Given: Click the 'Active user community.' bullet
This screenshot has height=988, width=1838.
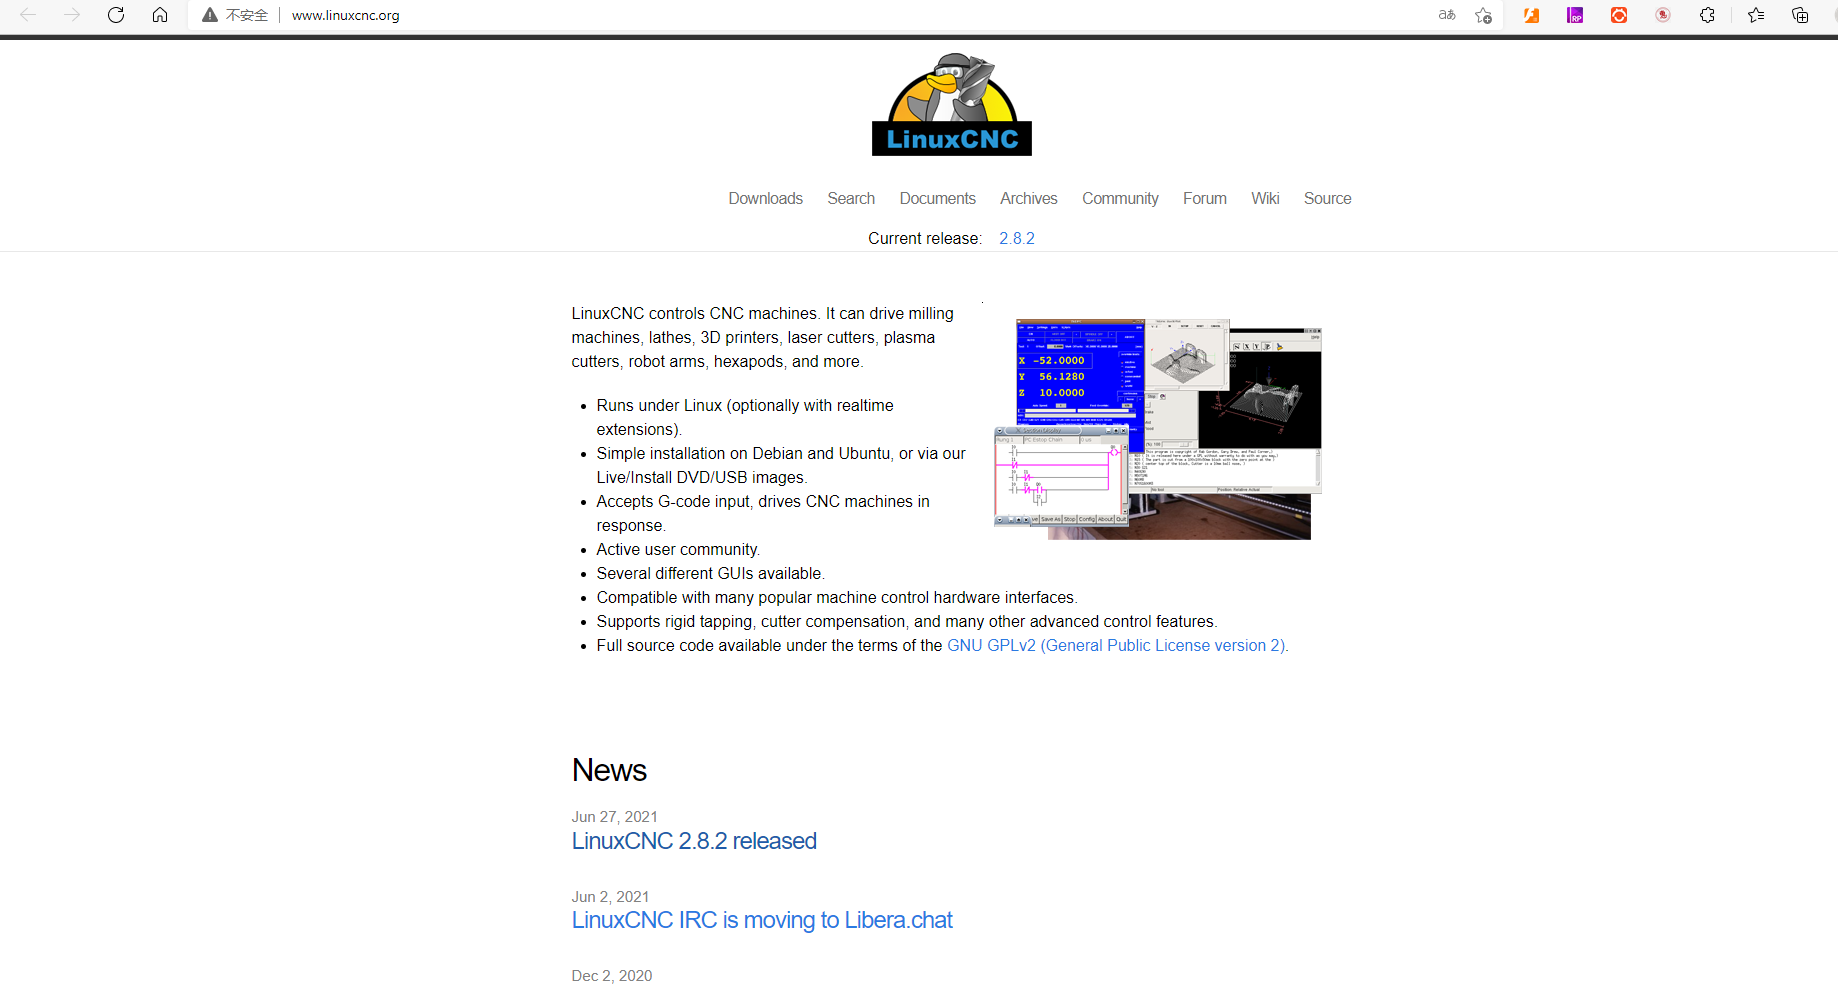Looking at the screenshot, I should (x=678, y=550).
